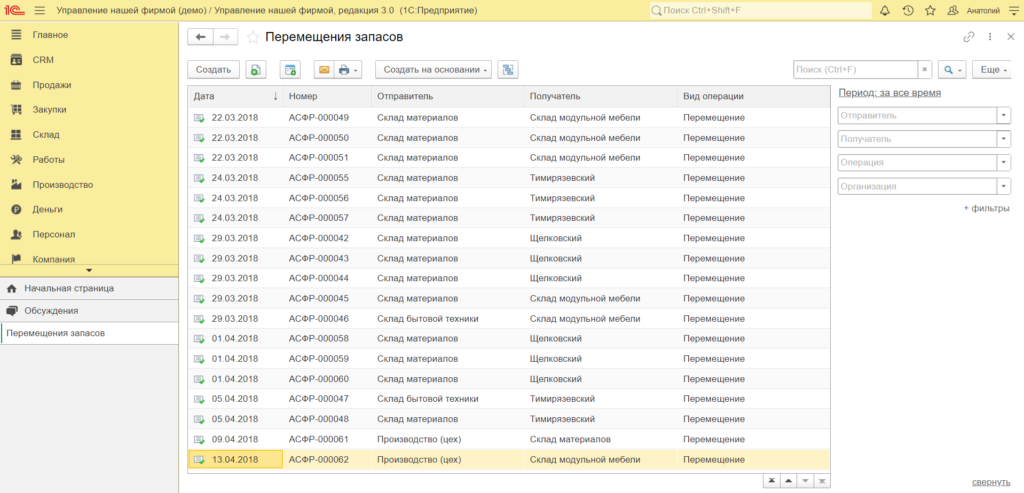Click Период: за все время link
Screen dimensions: 1024x493
pos(889,93)
